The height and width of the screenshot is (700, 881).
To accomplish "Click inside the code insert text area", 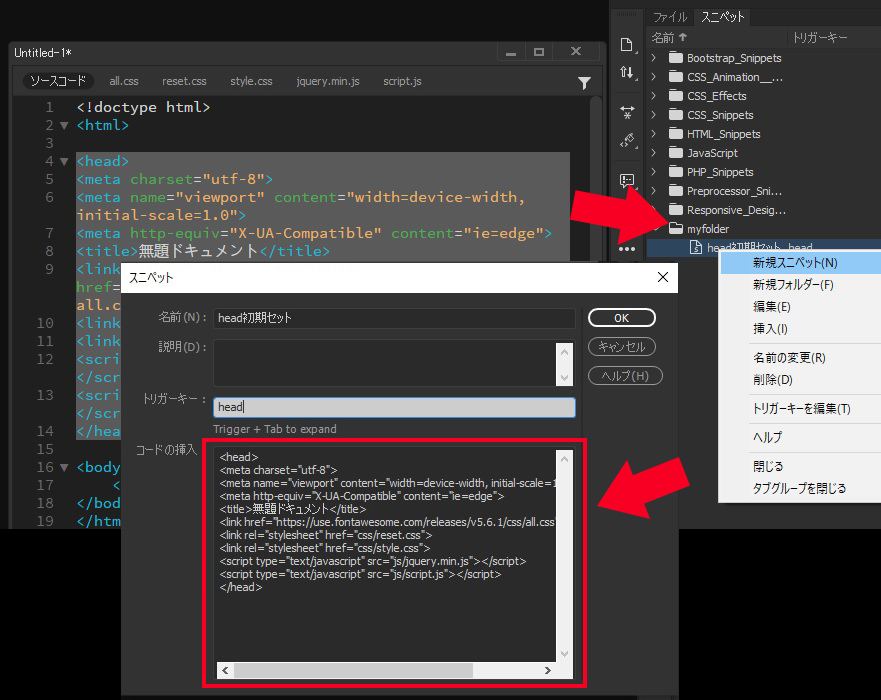I will pyautogui.click(x=385, y=553).
